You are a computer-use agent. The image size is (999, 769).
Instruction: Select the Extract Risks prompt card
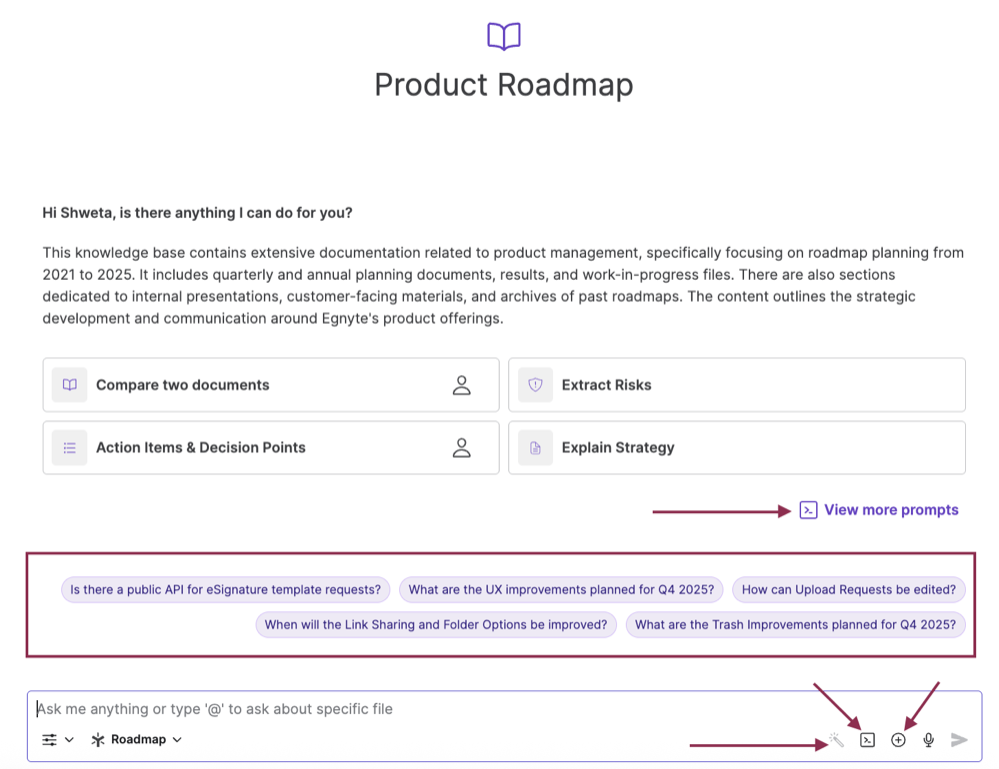click(x=737, y=384)
